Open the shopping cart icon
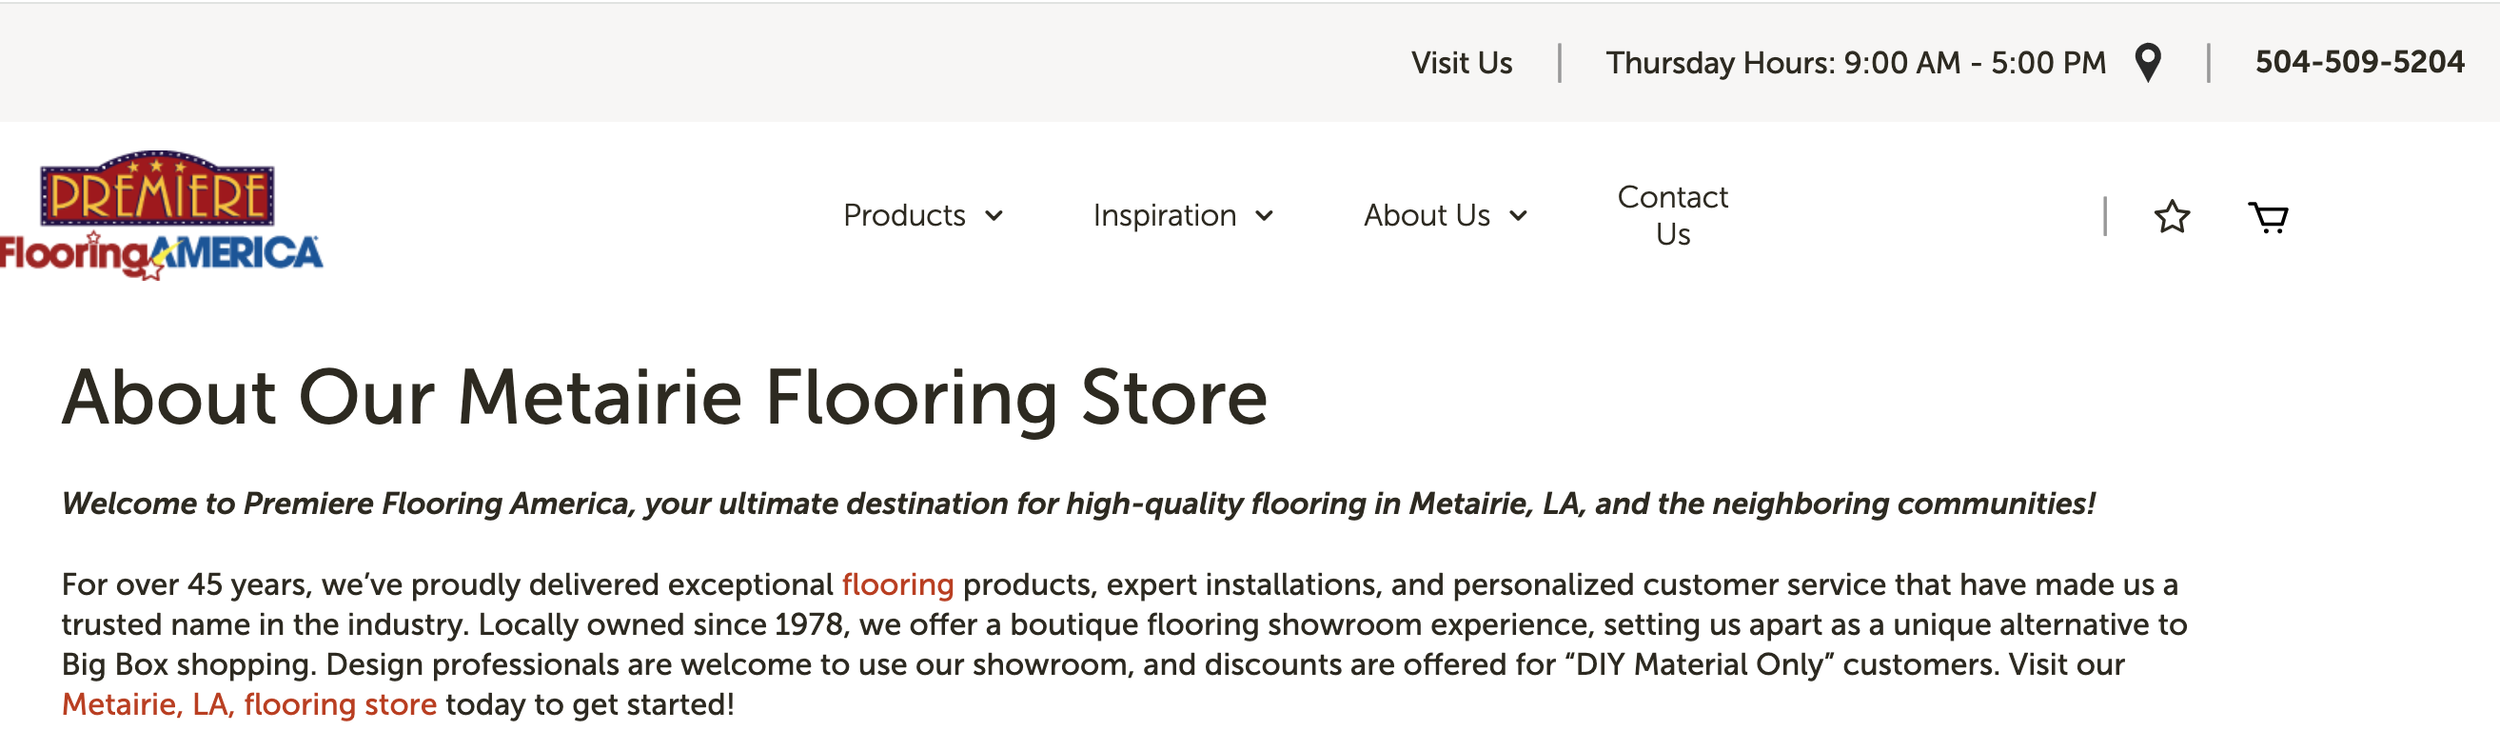Image resolution: width=2500 pixels, height=752 pixels. click(x=2269, y=217)
